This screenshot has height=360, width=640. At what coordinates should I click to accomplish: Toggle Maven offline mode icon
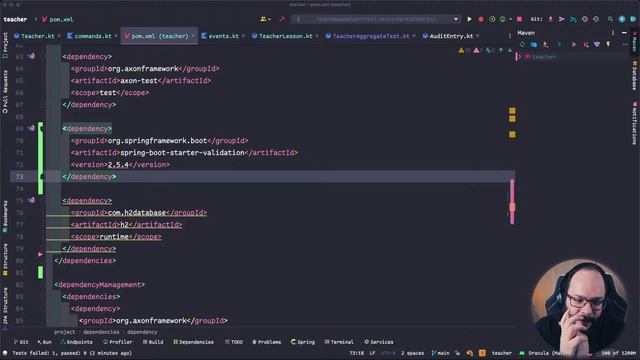pyautogui.click(x=597, y=44)
